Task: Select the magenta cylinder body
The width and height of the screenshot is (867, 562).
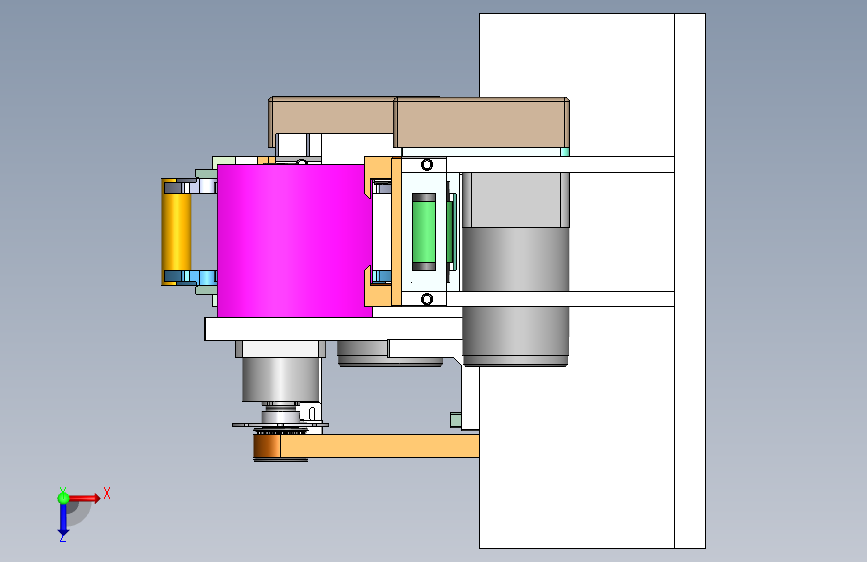Action: point(294,241)
